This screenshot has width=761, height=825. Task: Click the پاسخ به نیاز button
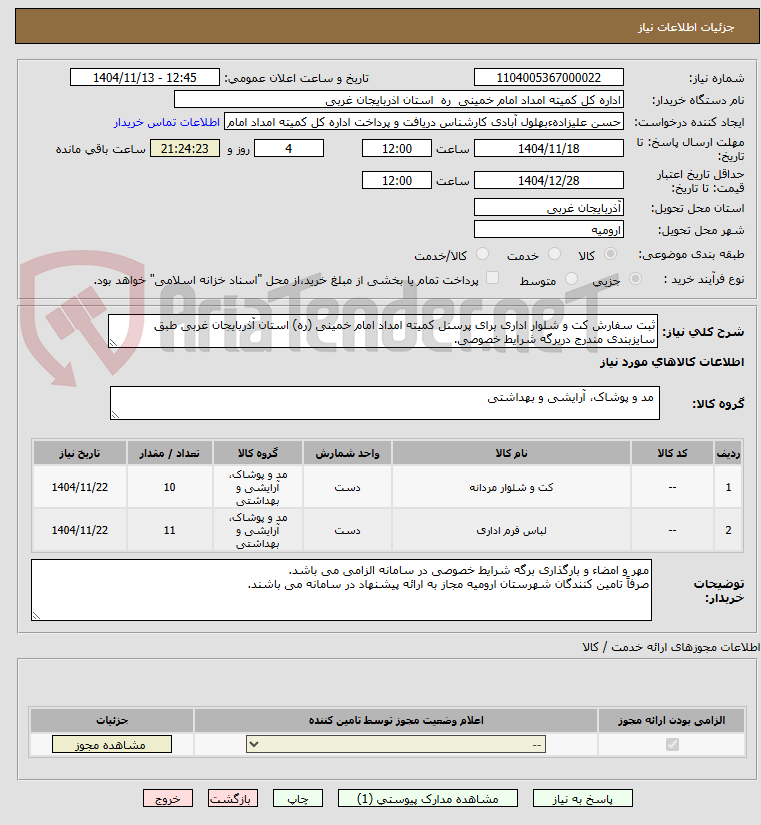pyautogui.click(x=583, y=798)
